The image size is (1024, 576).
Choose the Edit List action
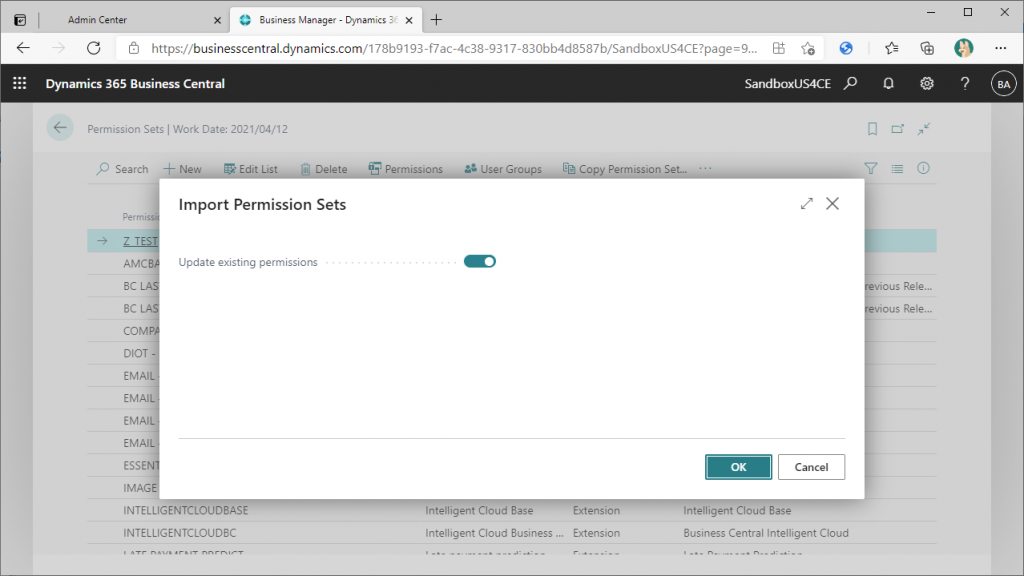pos(251,169)
